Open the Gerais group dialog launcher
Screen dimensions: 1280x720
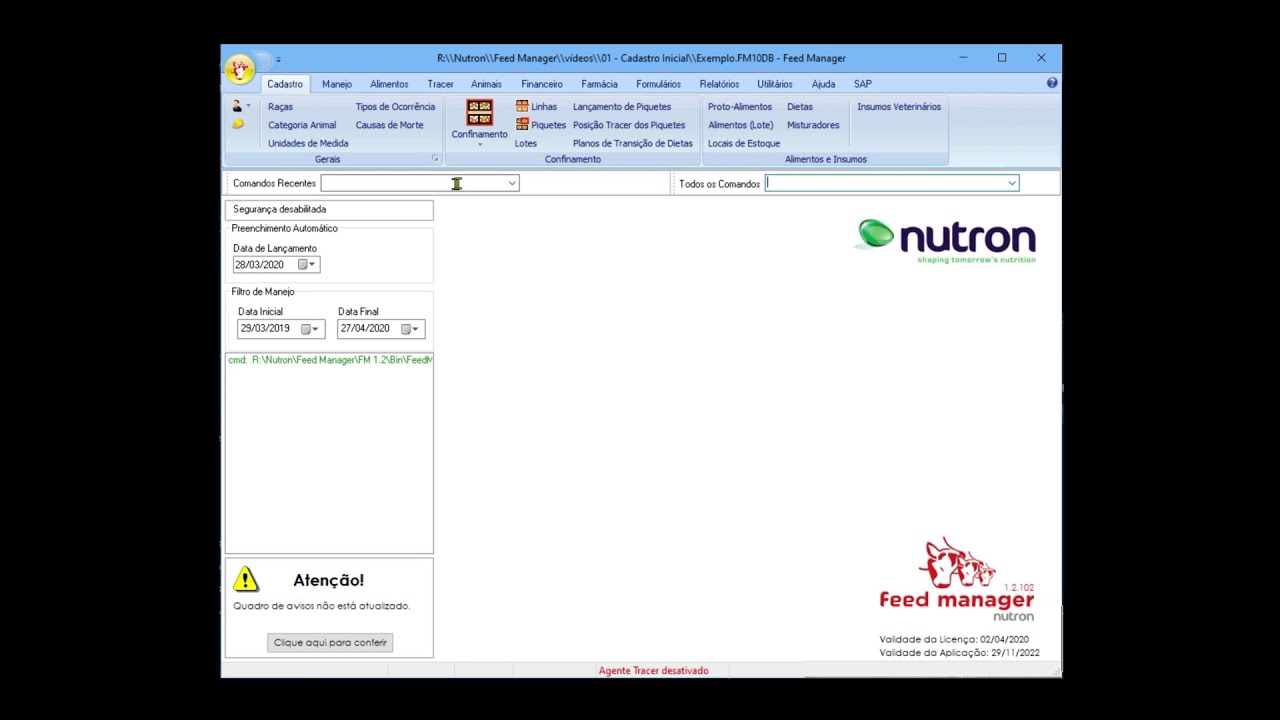click(x=435, y=159)
